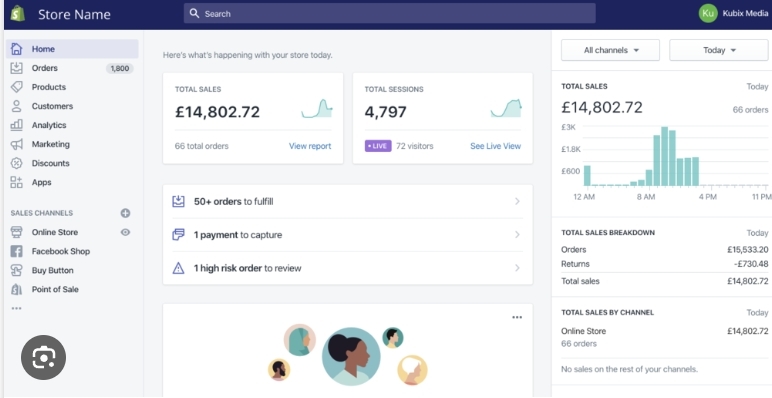Click the Home house icon
Viewport: 772px width, 398px height.
click(16, 49)
